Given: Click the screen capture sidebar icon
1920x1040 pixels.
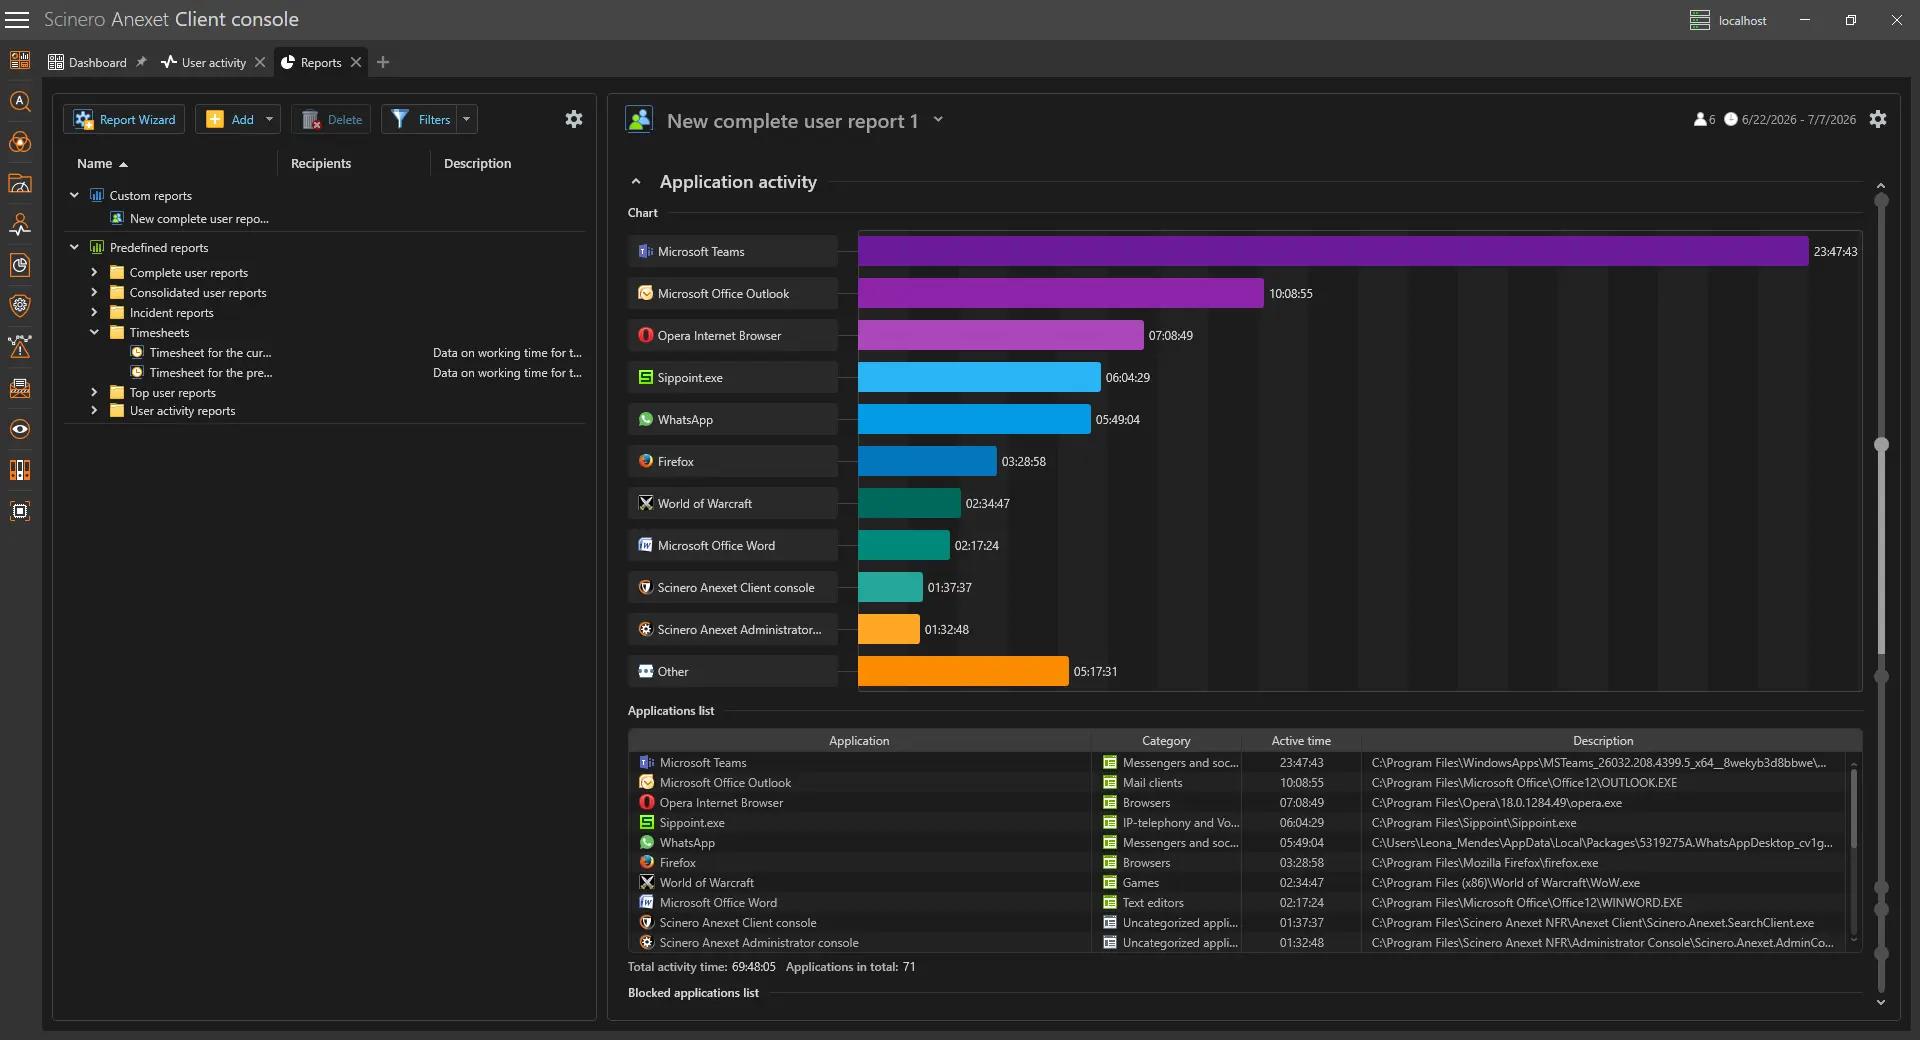Looking at the screenshot, I should [x=20, y=511].
